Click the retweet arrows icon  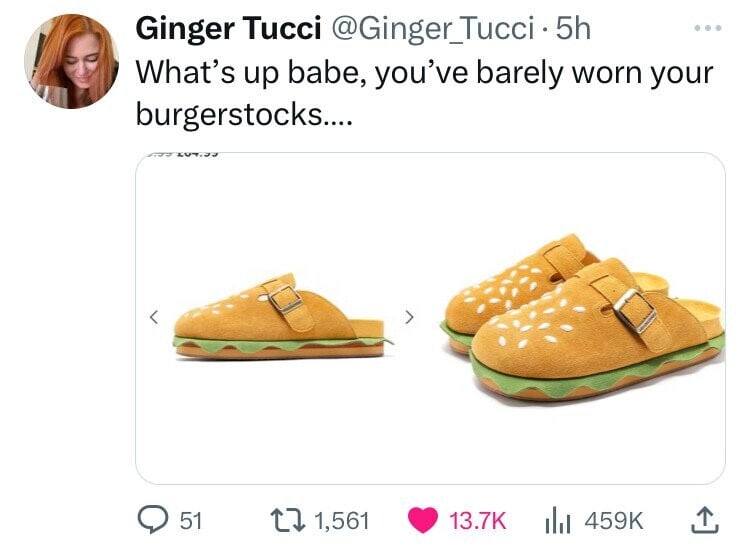[x=287, y=520]
